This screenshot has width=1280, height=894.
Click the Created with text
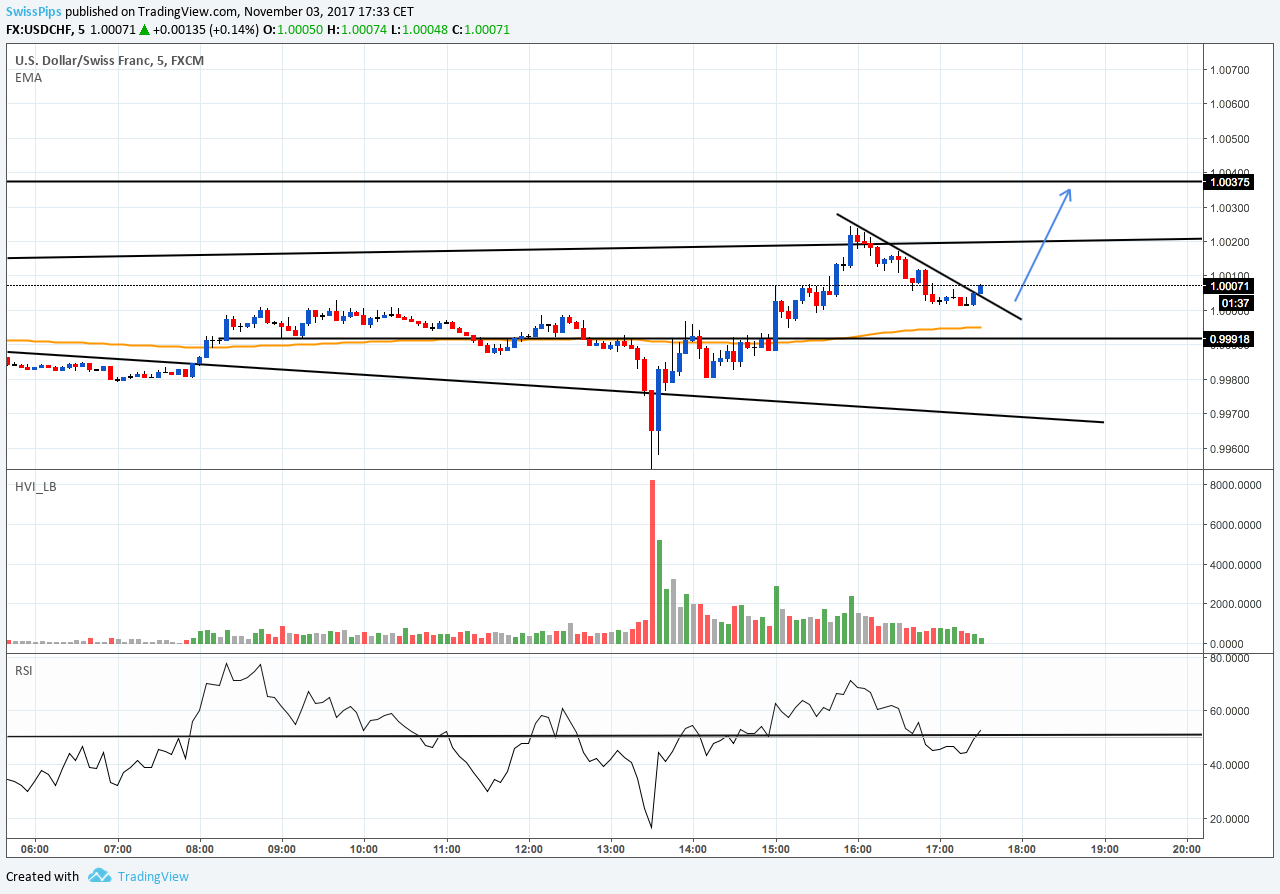[x=42, y=876]
